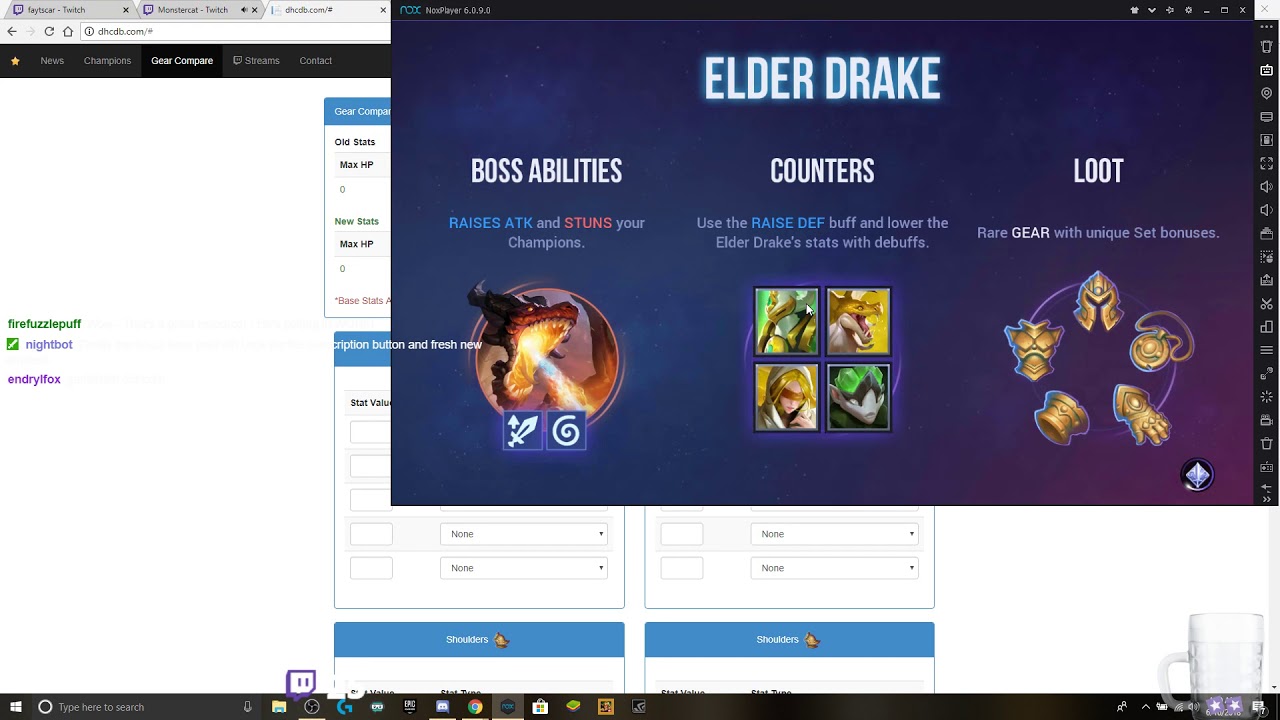The image size is (1280, 720).
Task: Open Contact in dhcdb navigation bar
Action: [315, 61]
